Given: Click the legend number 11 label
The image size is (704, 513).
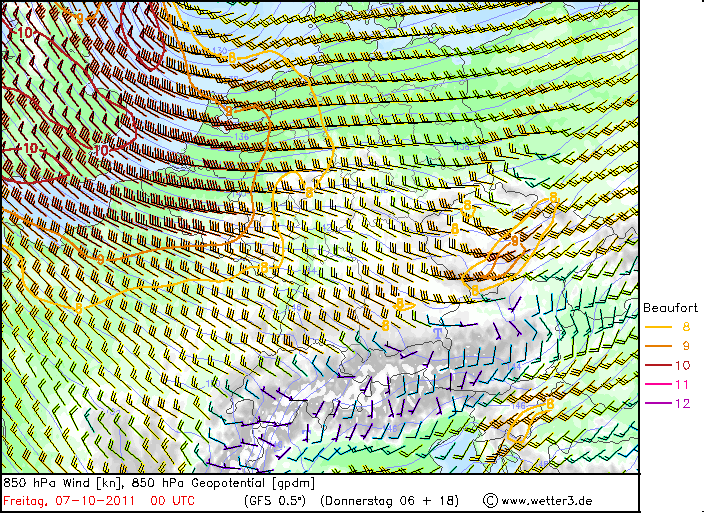Looking at the screenshot, I should click(x=685, y=384).
